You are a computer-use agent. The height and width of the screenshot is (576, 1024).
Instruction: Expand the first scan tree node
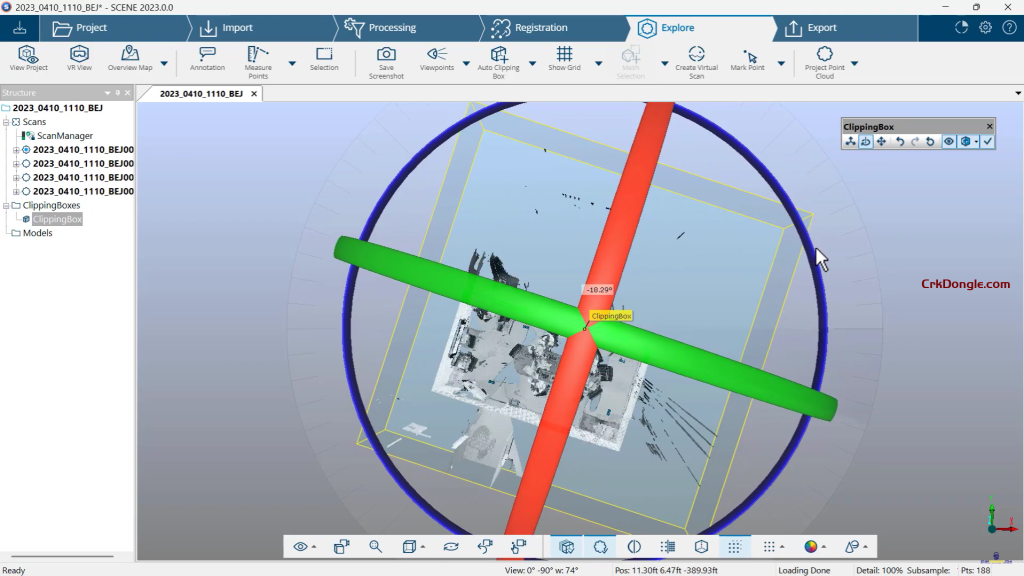pos(16,150)
